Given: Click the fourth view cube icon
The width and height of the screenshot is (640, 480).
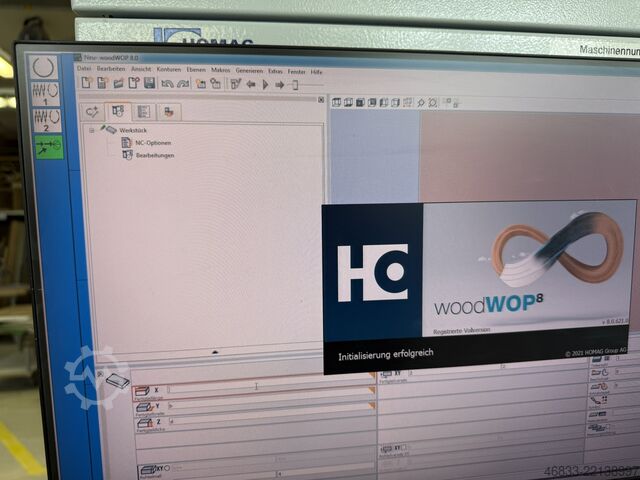Looking at the screenshot, I should pyautogui.click(x=372, y=102).
